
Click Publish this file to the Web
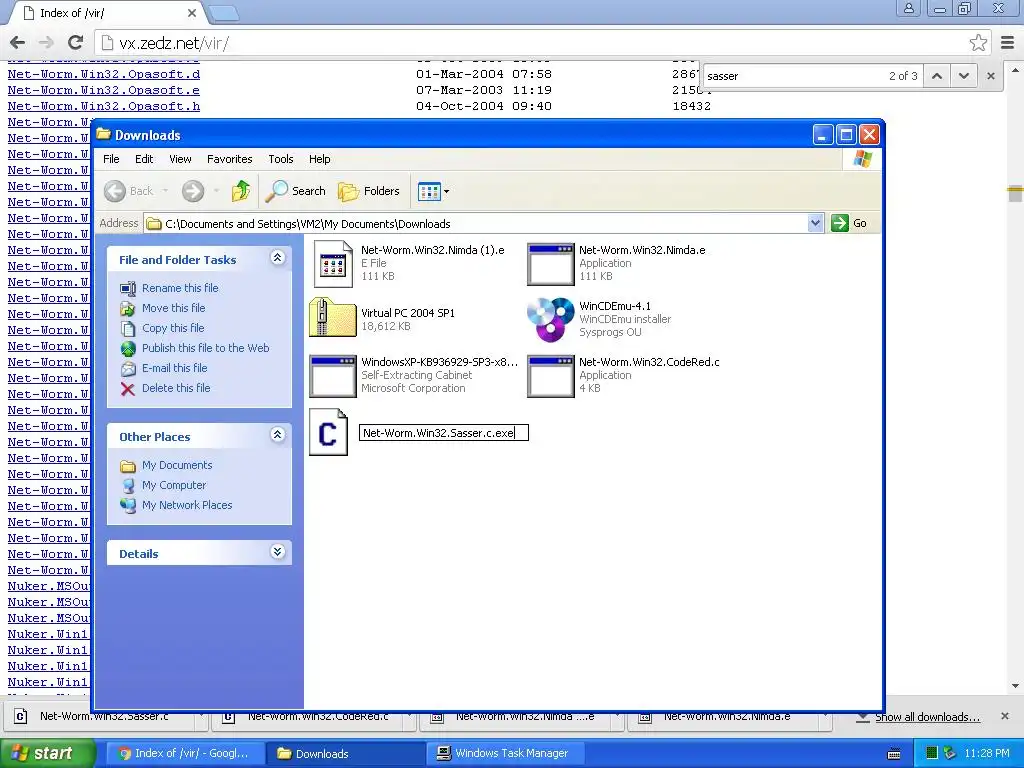206,348
